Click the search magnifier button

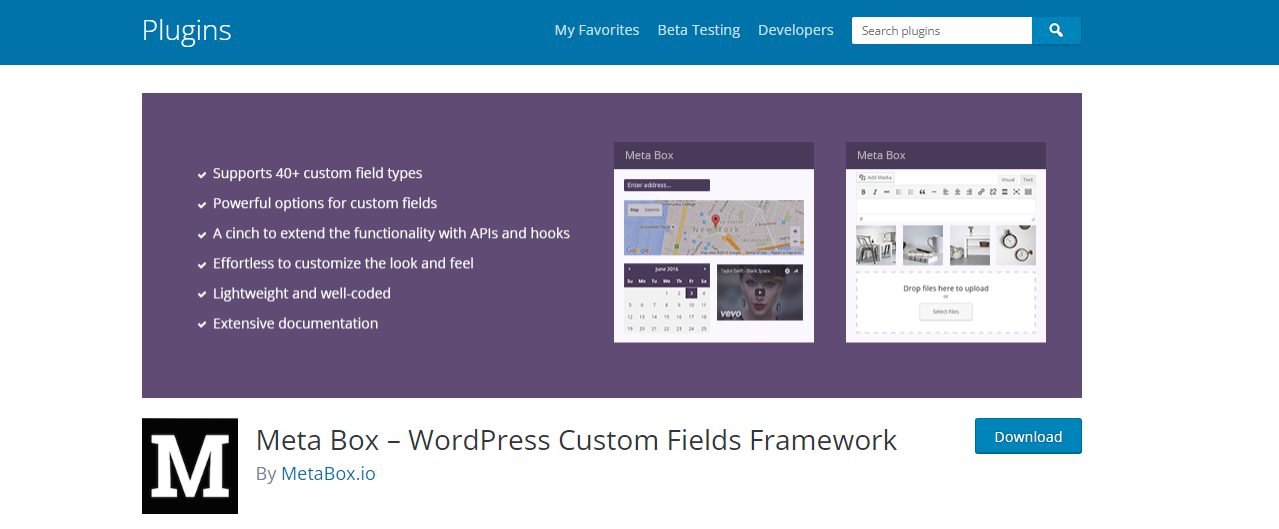pyautogui.click(x=1056, y=31)
